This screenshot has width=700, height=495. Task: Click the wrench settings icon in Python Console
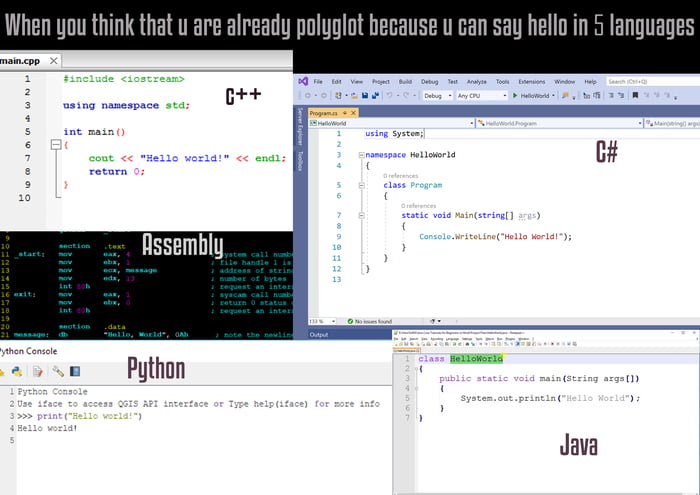pos(57,371)
